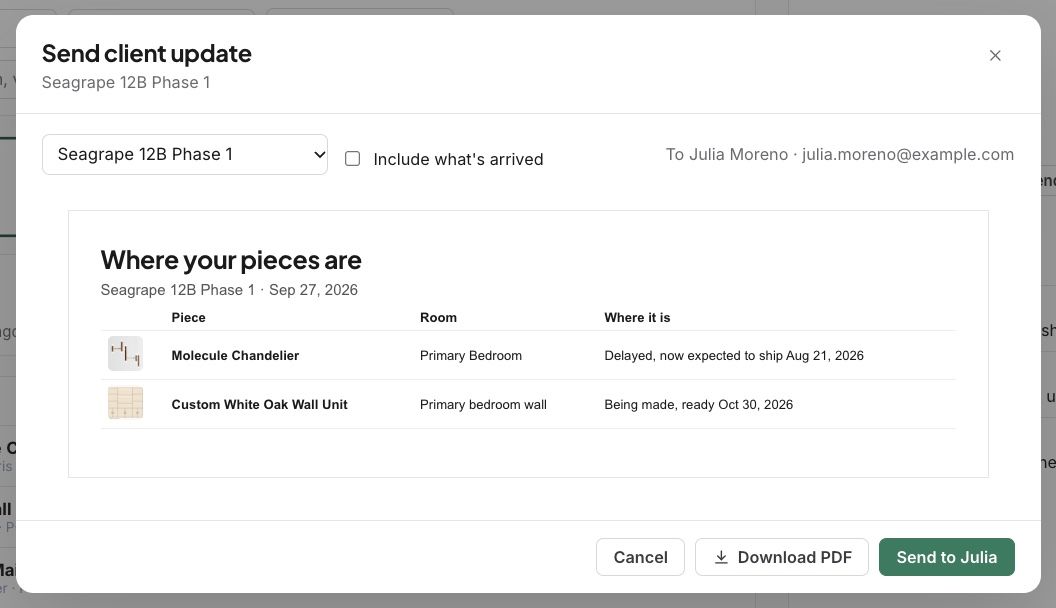The height and width of the screenshot is (608, 1056).
Task: Click the Molecule Chandelier thumbnail
Action: point(125,353)
